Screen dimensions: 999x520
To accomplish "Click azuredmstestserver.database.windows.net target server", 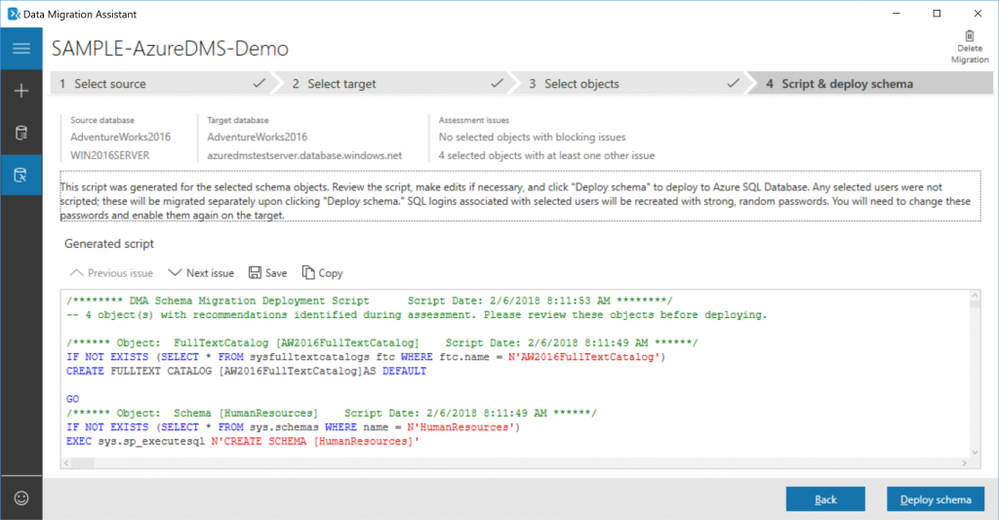I will (x=305, y=155).
